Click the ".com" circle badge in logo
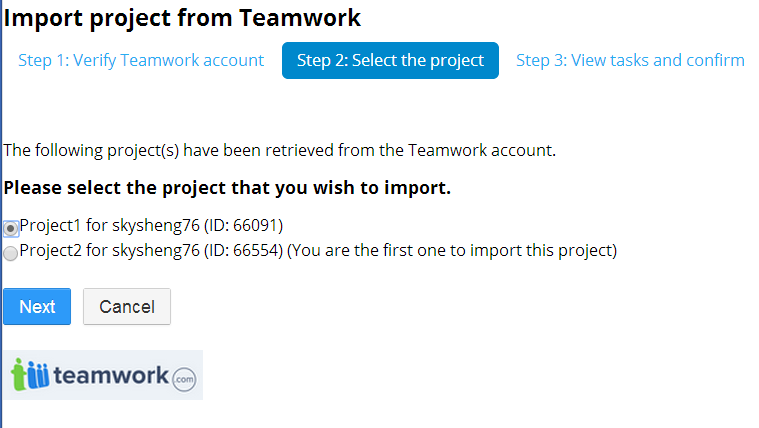This screenshot has width=759, height=428. point(184,379)
